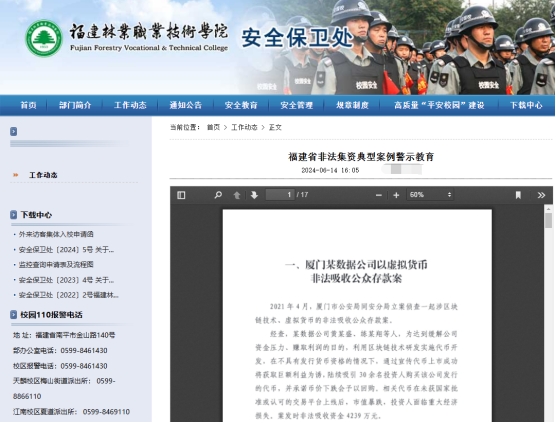Click the page number input field

[280, 195]
